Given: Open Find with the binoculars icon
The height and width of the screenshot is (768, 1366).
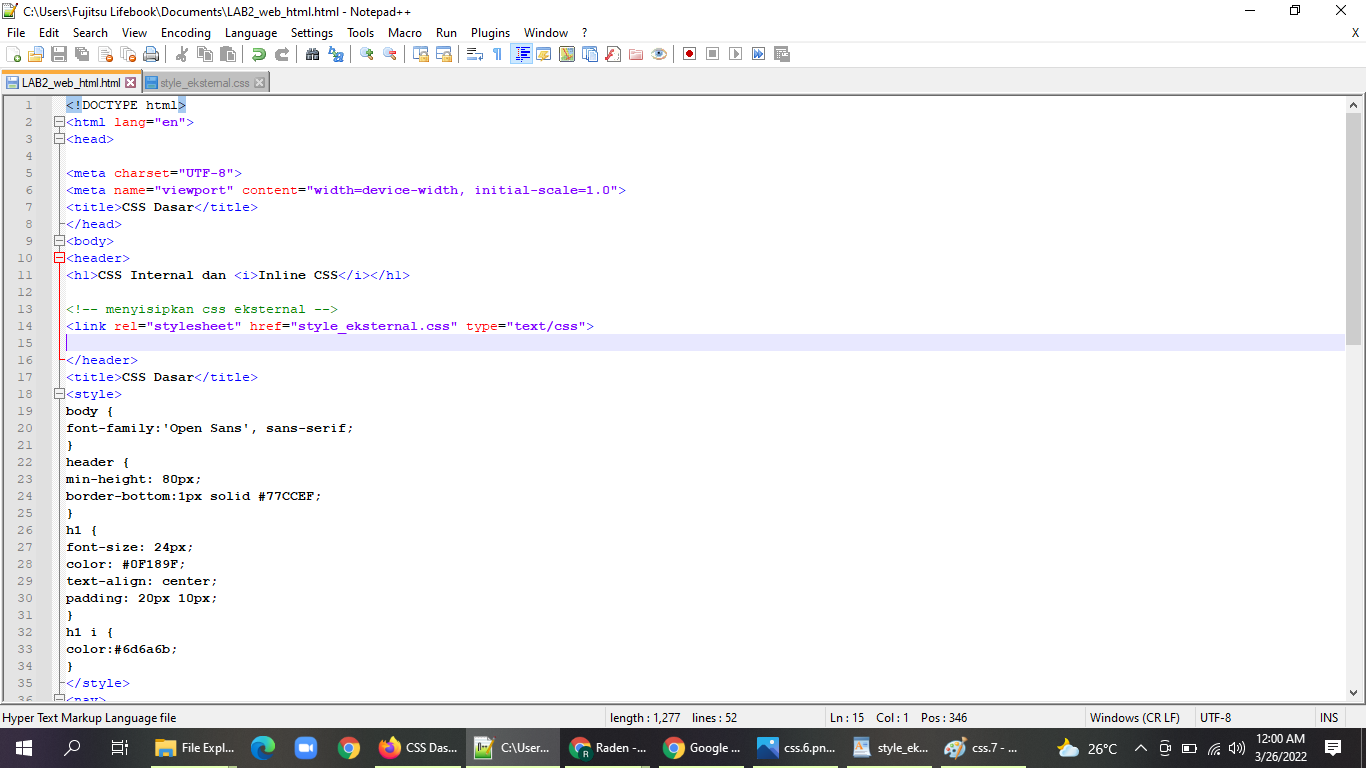Looking at the screenshot, I should tap(313, 54).
